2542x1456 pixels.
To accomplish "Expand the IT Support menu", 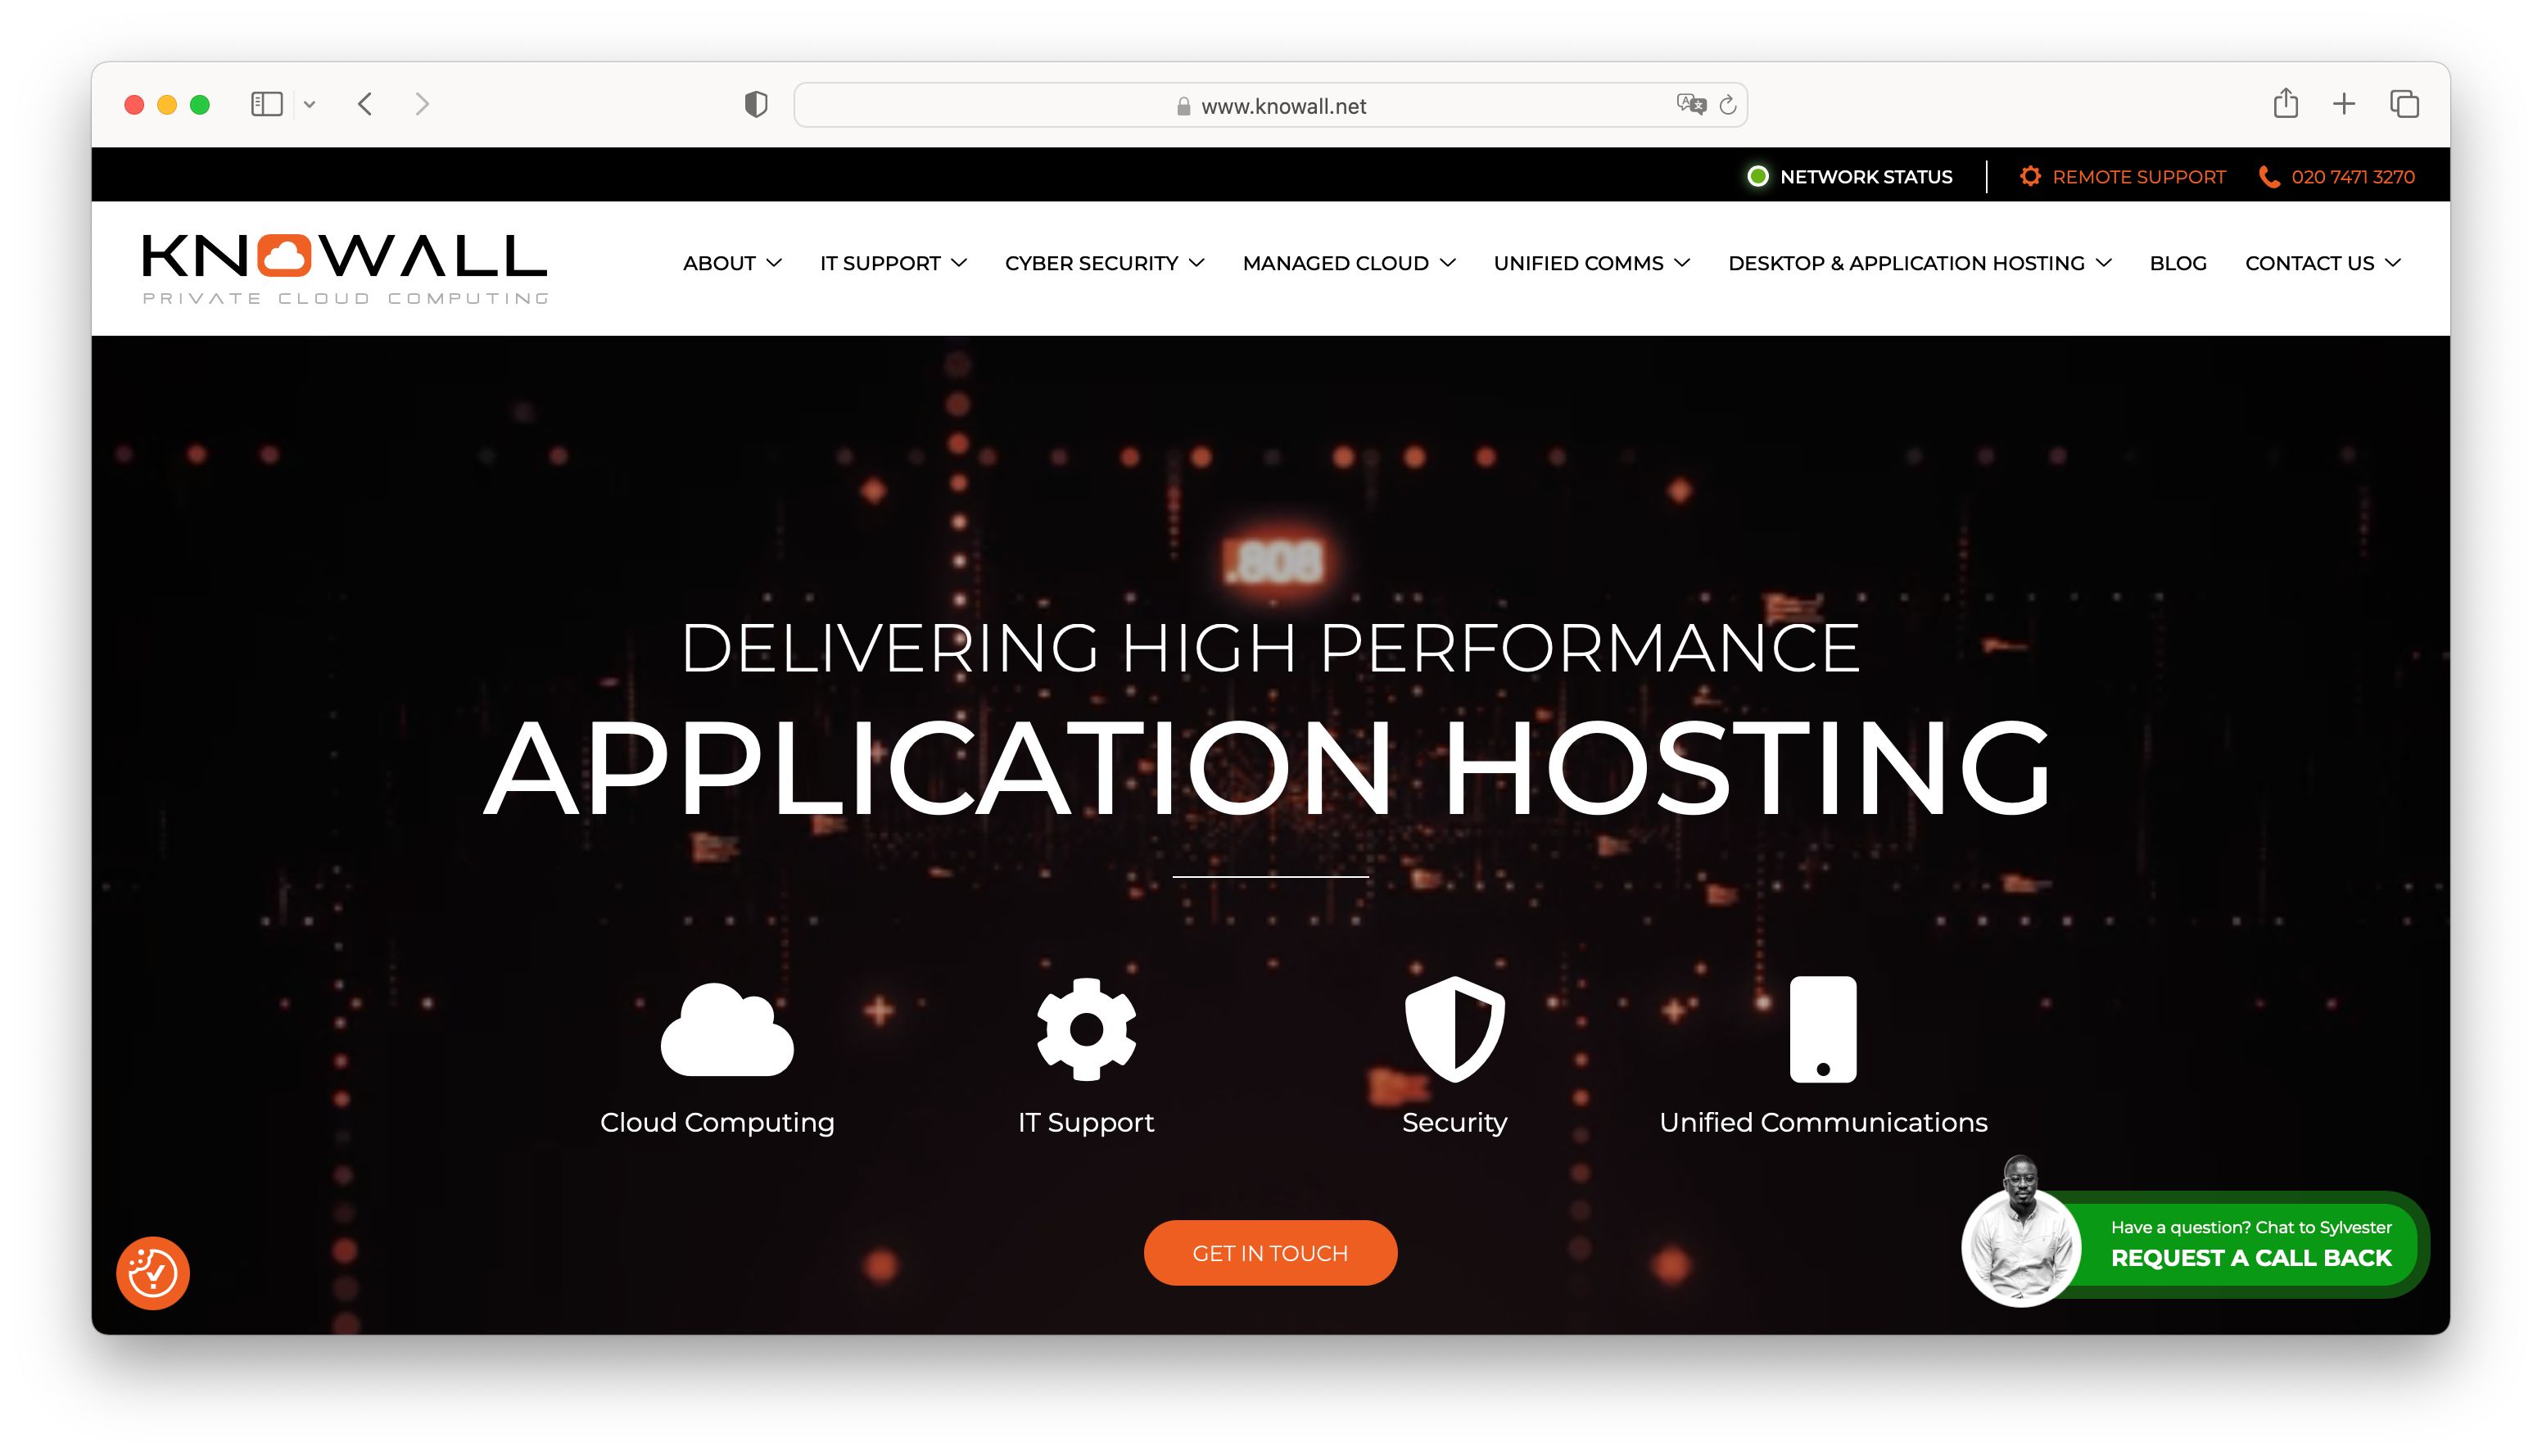I will pos(893,263).
